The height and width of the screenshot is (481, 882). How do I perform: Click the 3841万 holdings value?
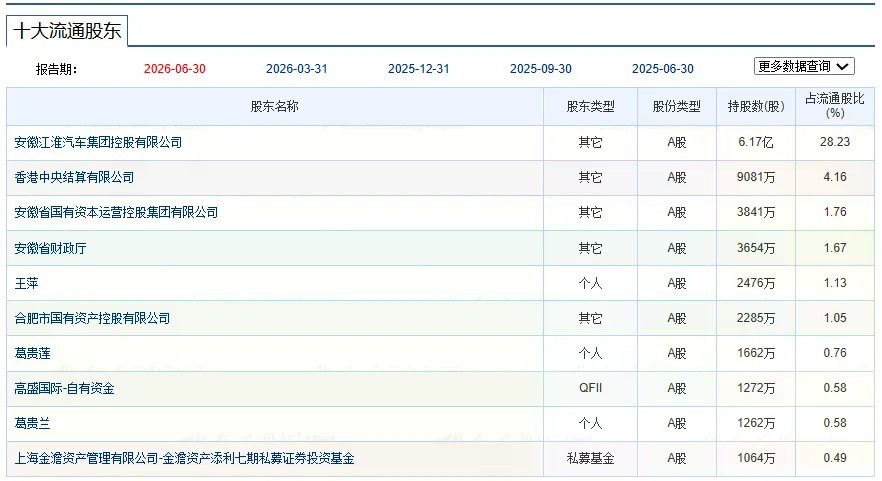(x=755, y=212)
